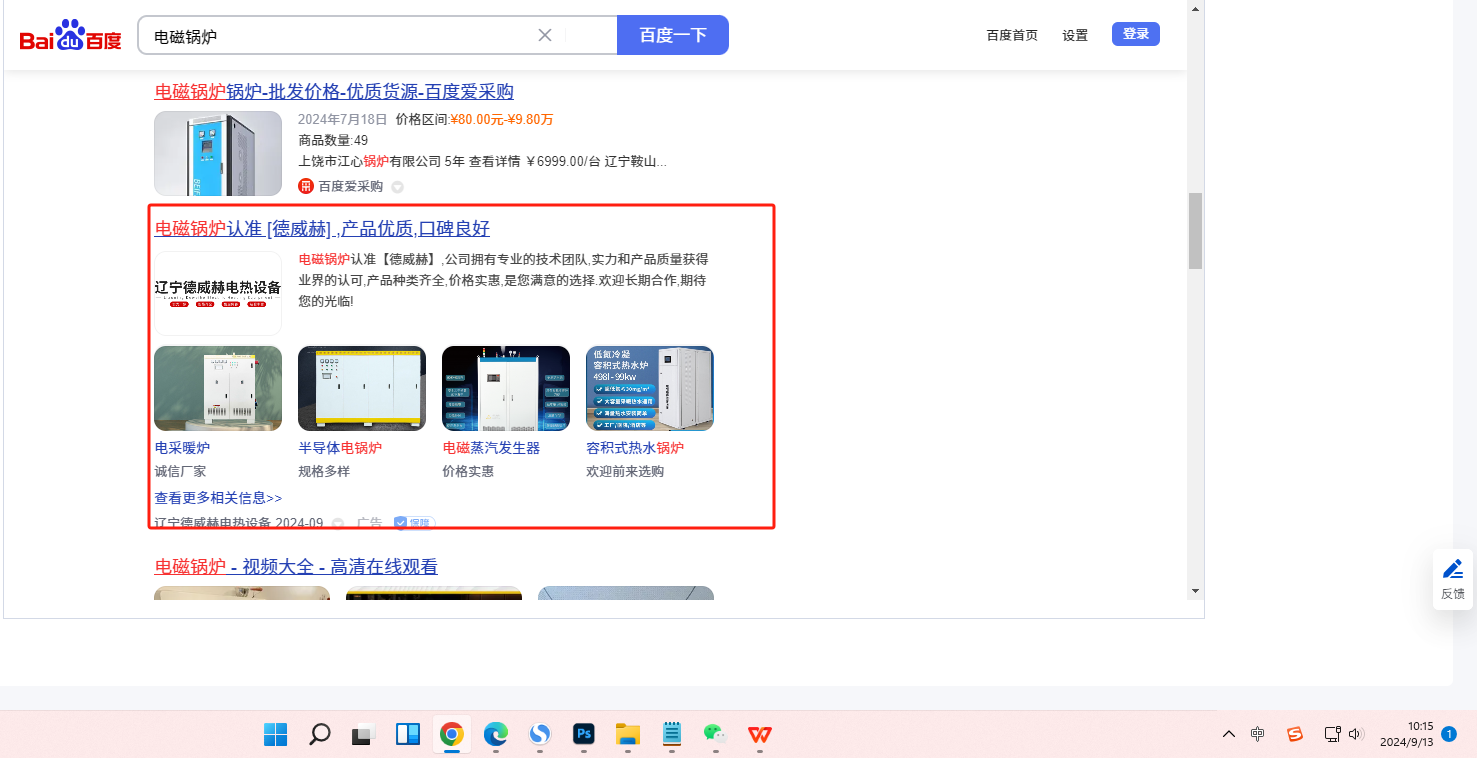1477x758 pixels.
Task: Show hidden system tray icons
Action: (1229, 734)
